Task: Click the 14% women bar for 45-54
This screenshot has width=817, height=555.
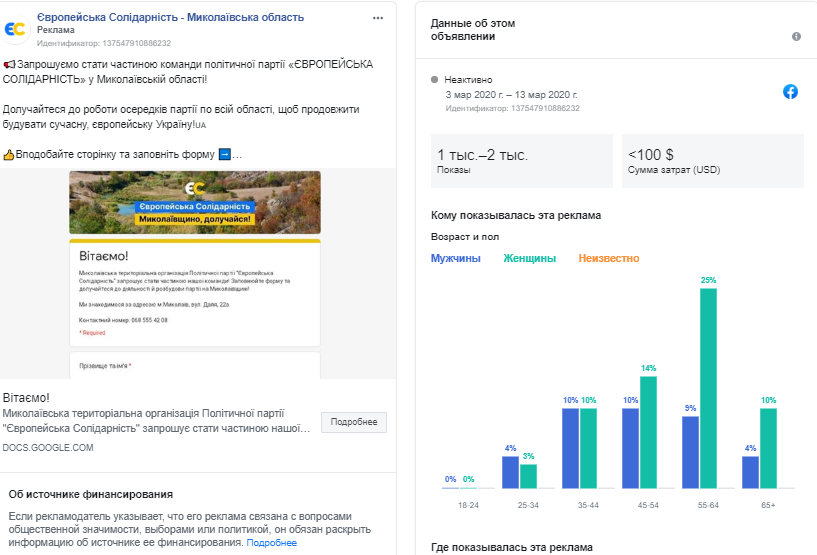Action: point(648,432)
